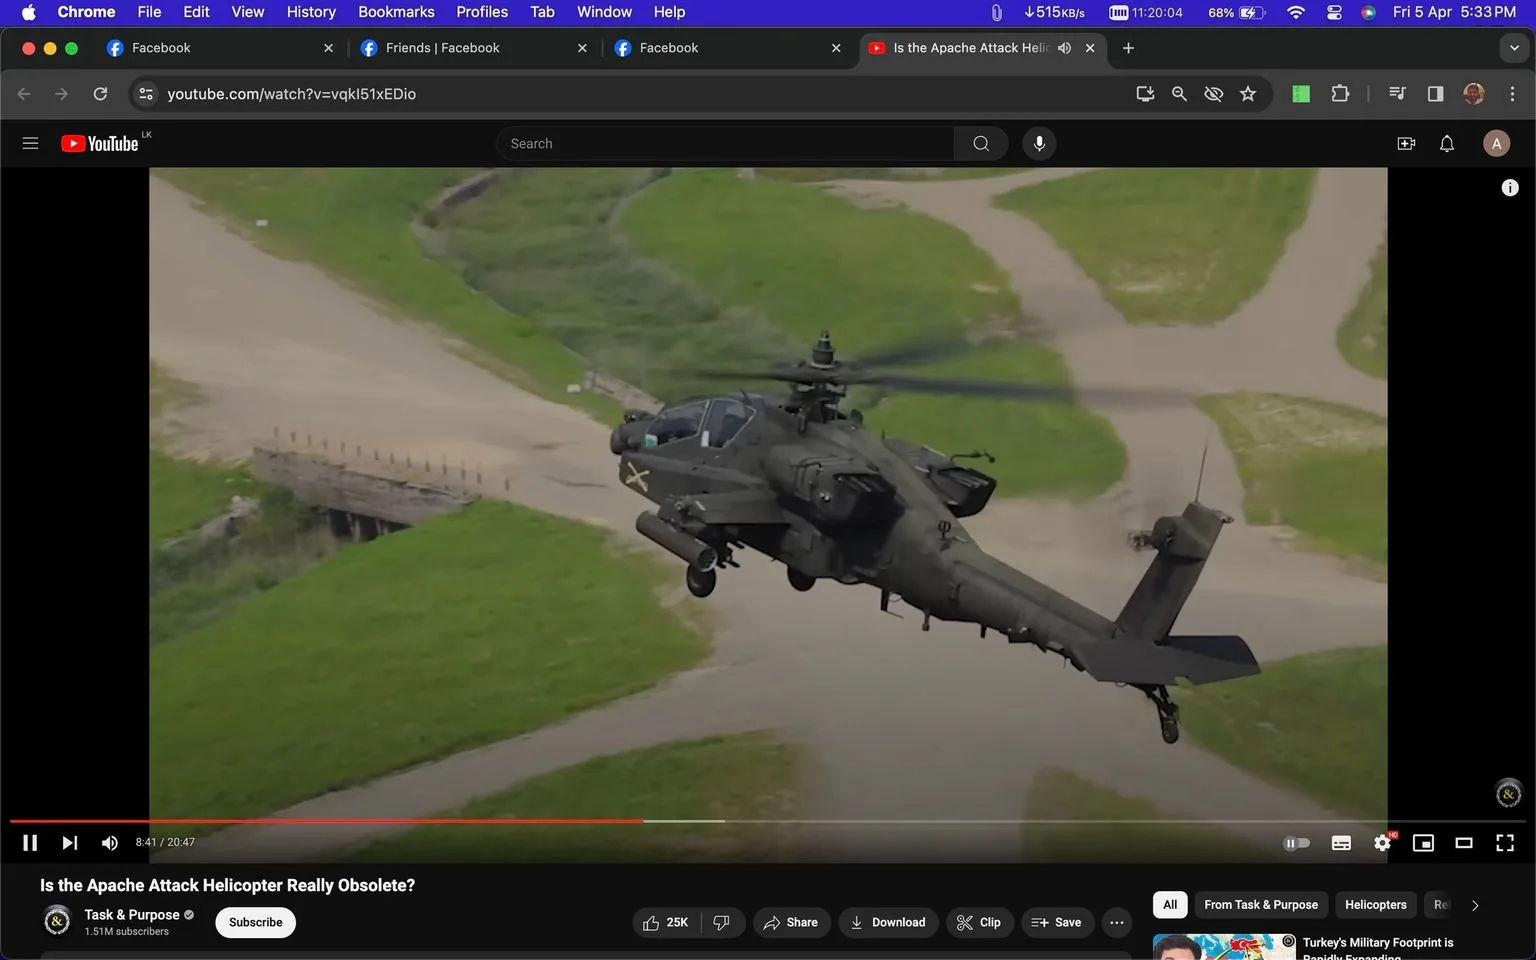Toggle autoplay off

pyautogui.click(x=1297, y=842)
